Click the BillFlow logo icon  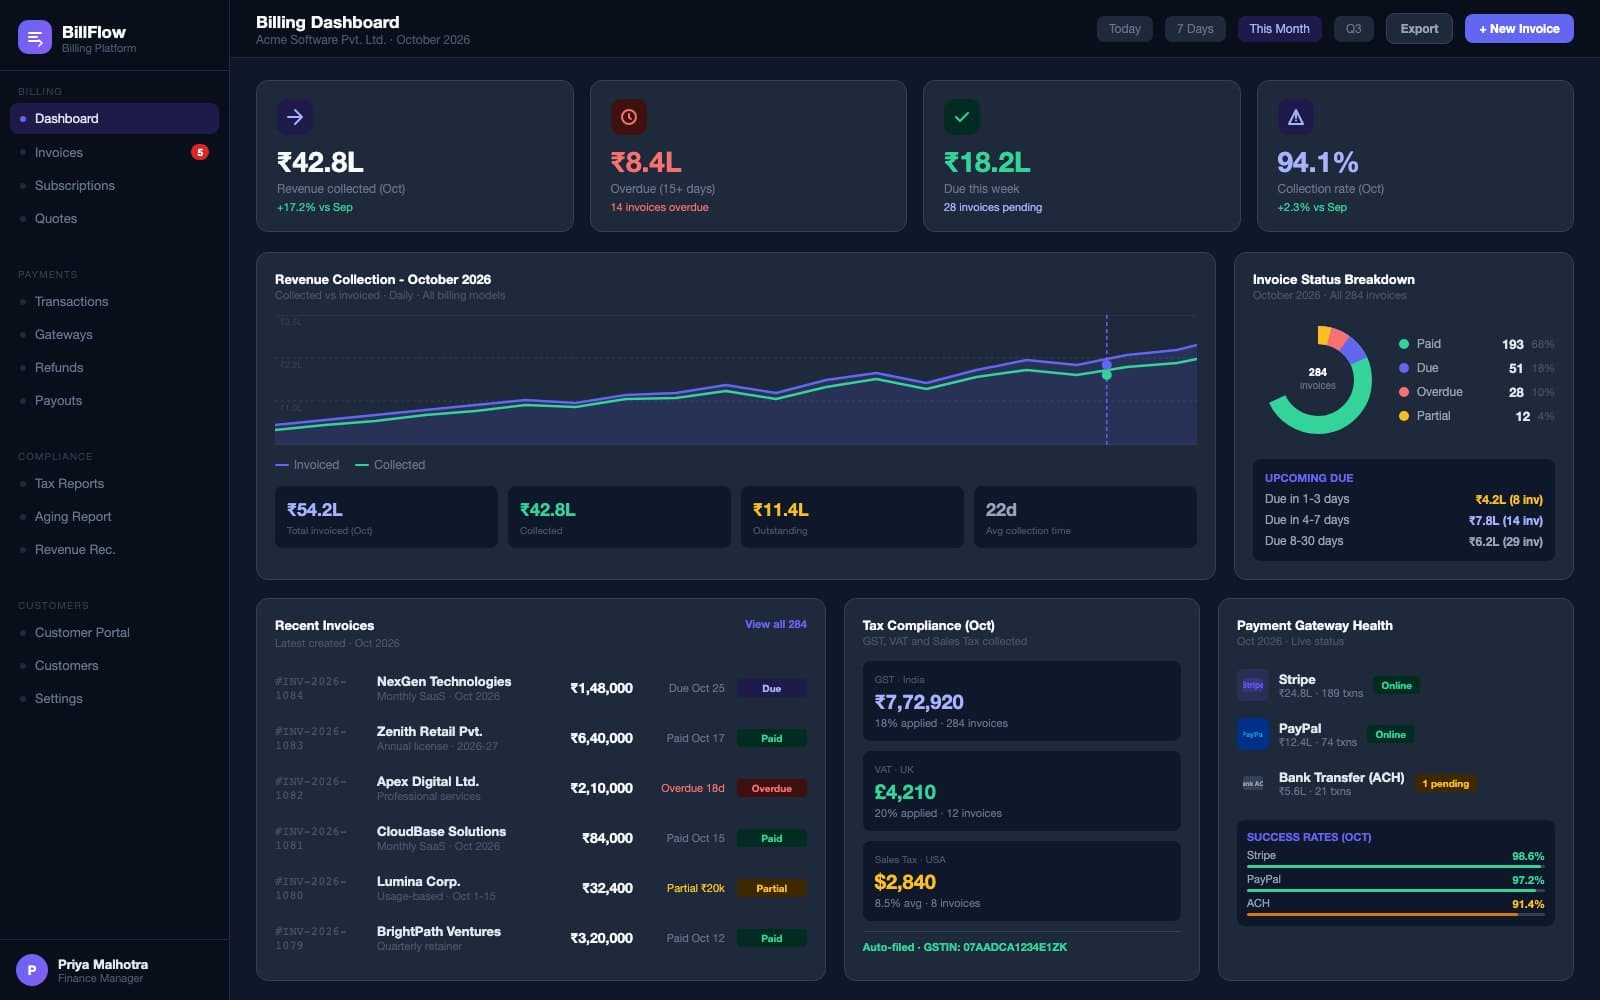pyautogui.click(x=35, y=38)
